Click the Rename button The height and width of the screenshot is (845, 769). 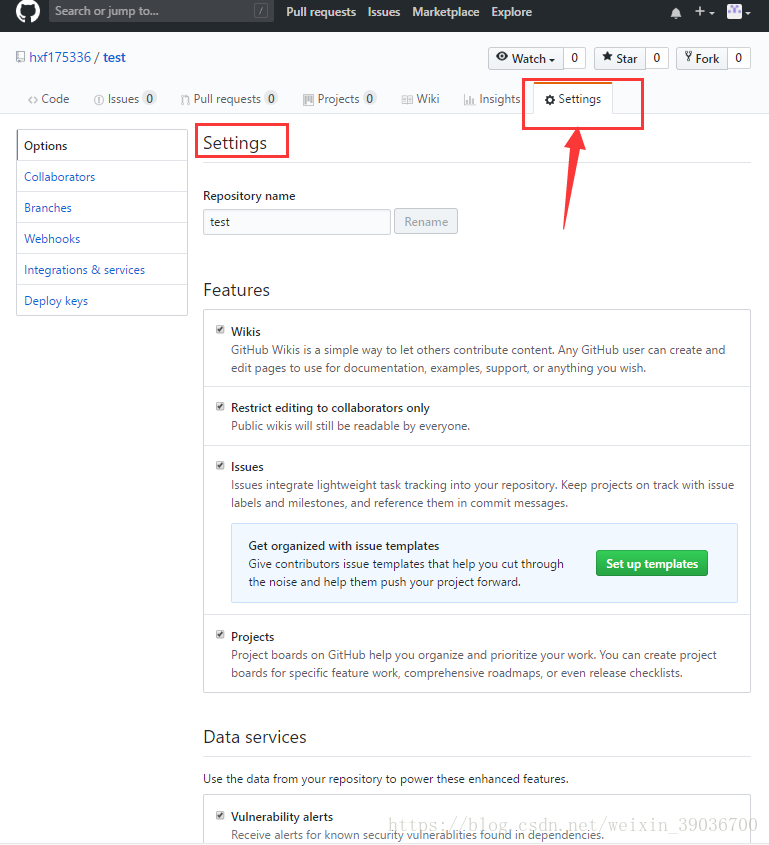tap(426, 221)
